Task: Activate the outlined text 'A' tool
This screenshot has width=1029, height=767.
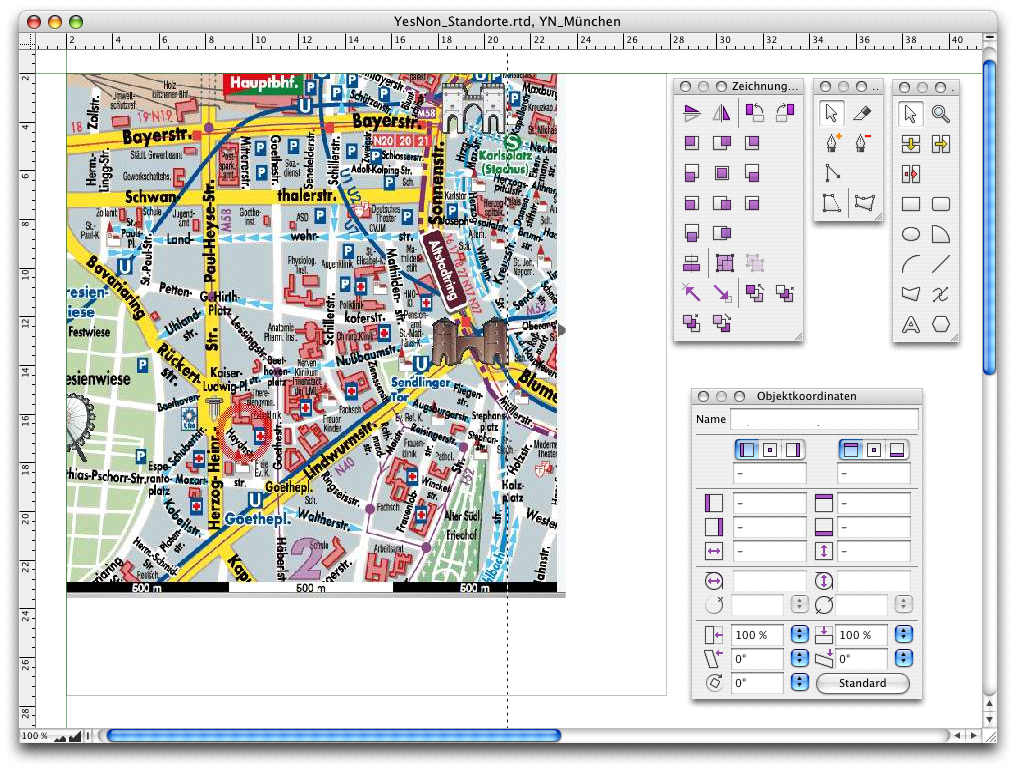Action: 911,324
